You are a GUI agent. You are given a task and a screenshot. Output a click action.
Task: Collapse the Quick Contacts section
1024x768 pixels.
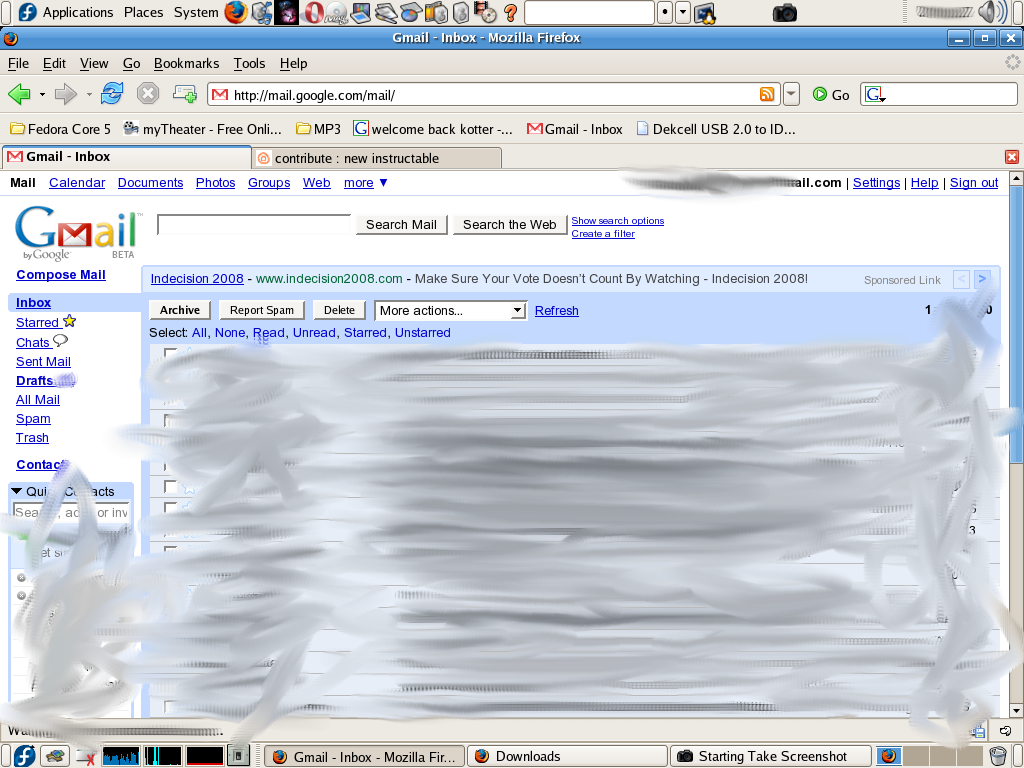17,491
